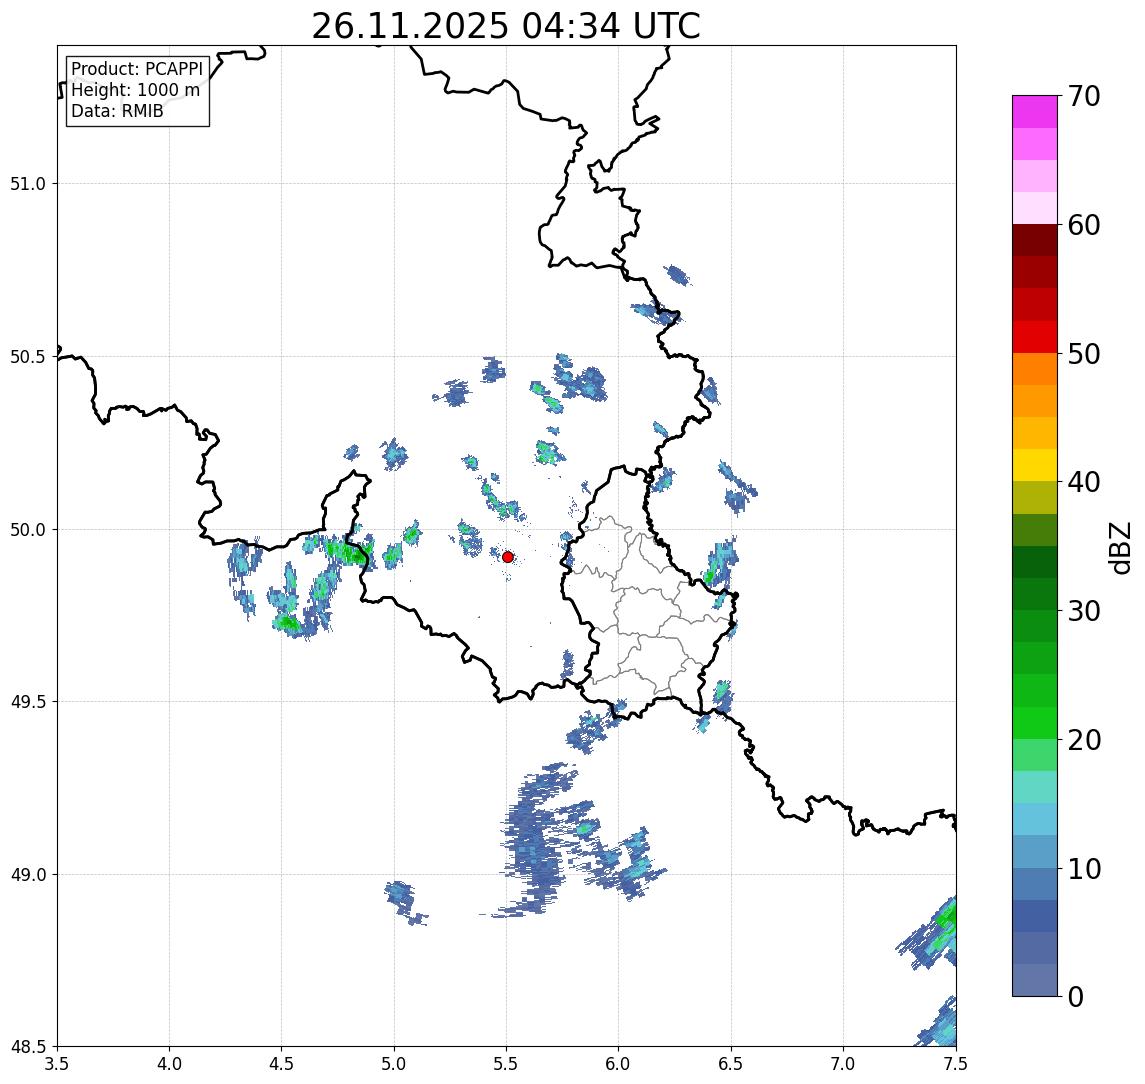1145x1084 pixels.
Task: Click the latitude tick label '49.5'
Action: click(28, 702)
